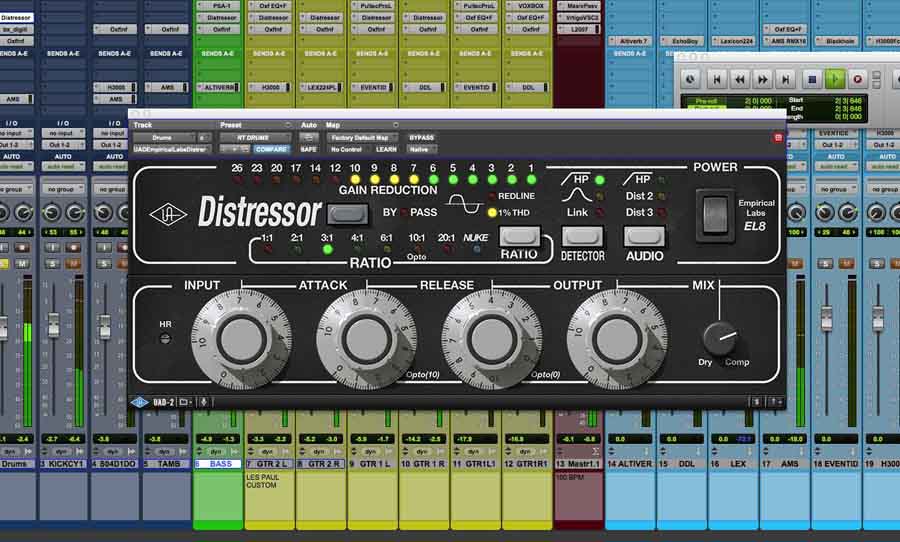Open the EchoBoy insert slot
This screenshot has height=542, width=900.
(x=681, y=41)
